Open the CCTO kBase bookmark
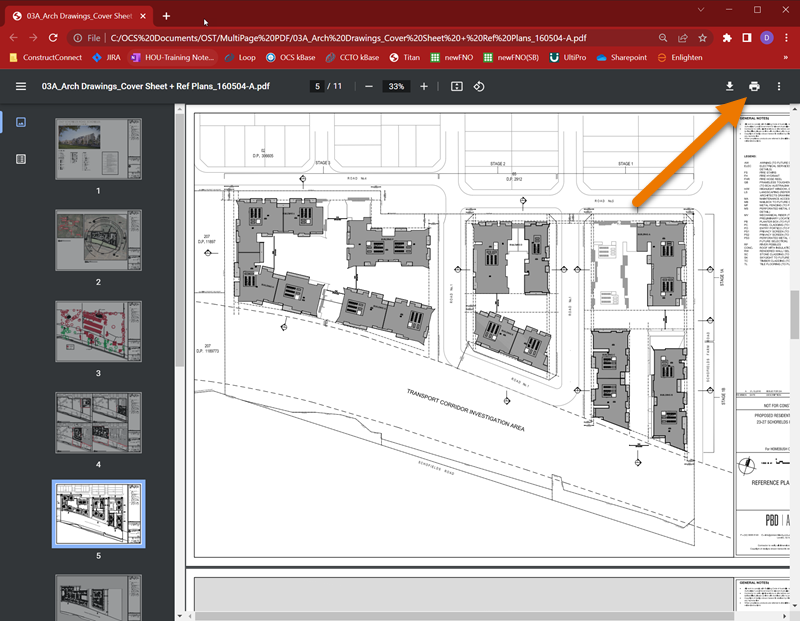The width and height of the screenshot is (800, 621). [353, 58]
